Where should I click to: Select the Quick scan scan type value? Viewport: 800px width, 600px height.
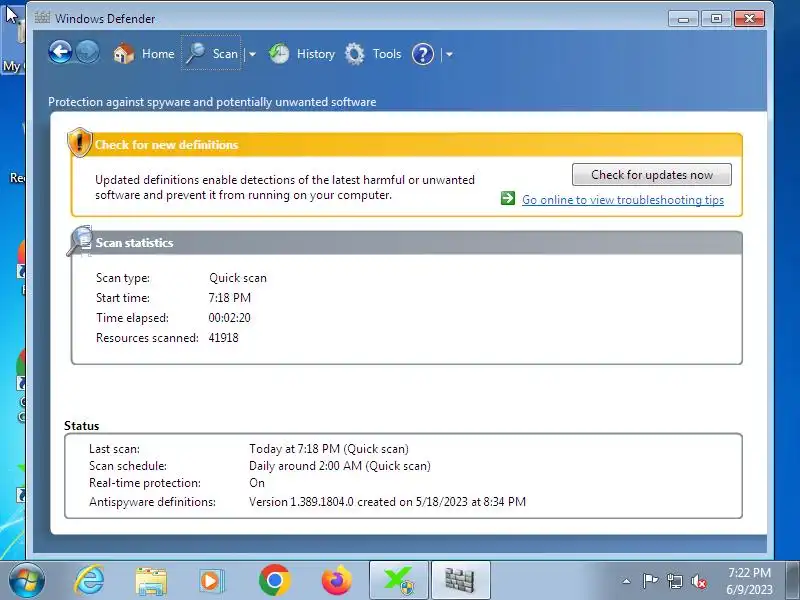click(x=238, y=278)
